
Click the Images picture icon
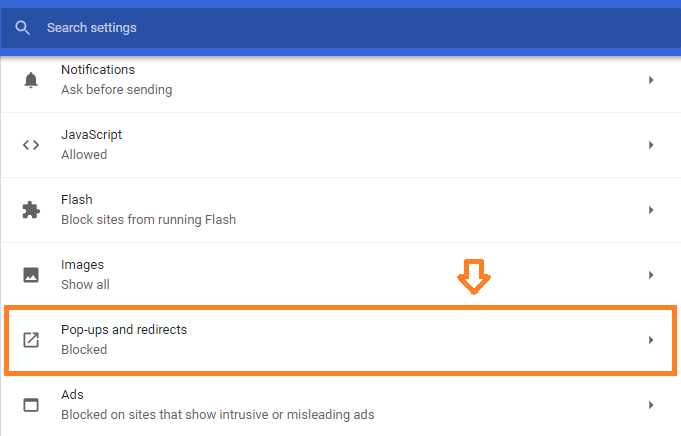pos(31,275)
